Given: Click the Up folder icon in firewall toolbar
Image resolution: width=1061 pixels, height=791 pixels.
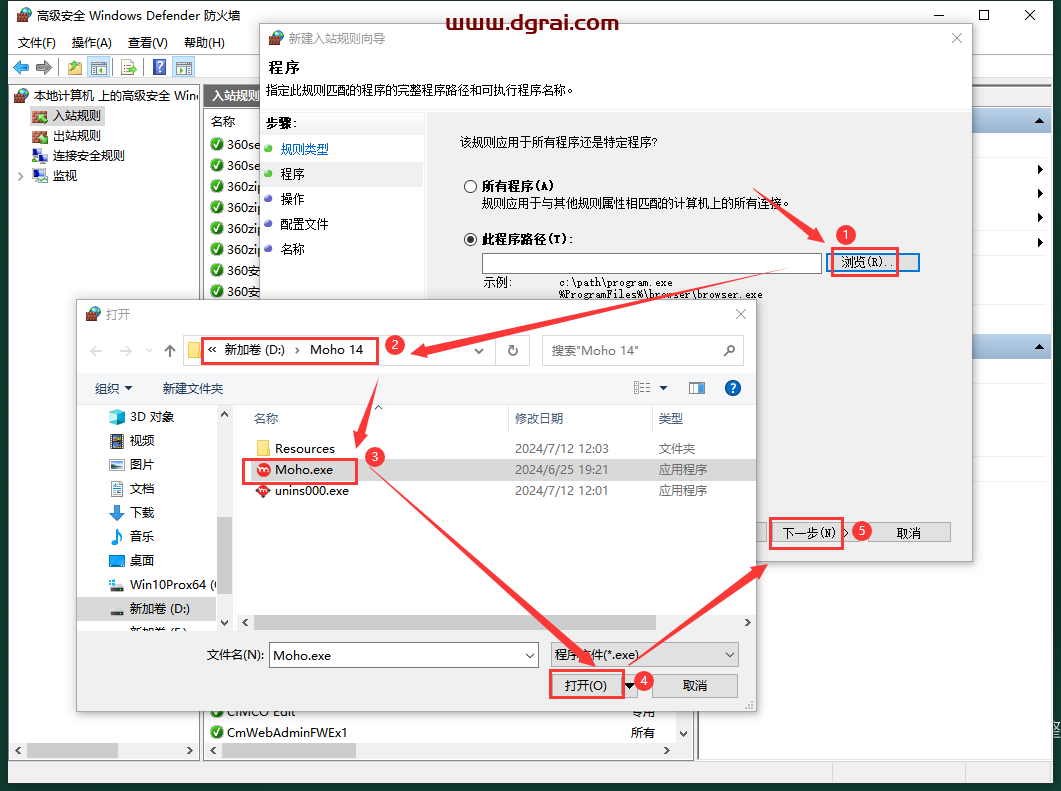Looking at the screenshot, I should point(74,68).
